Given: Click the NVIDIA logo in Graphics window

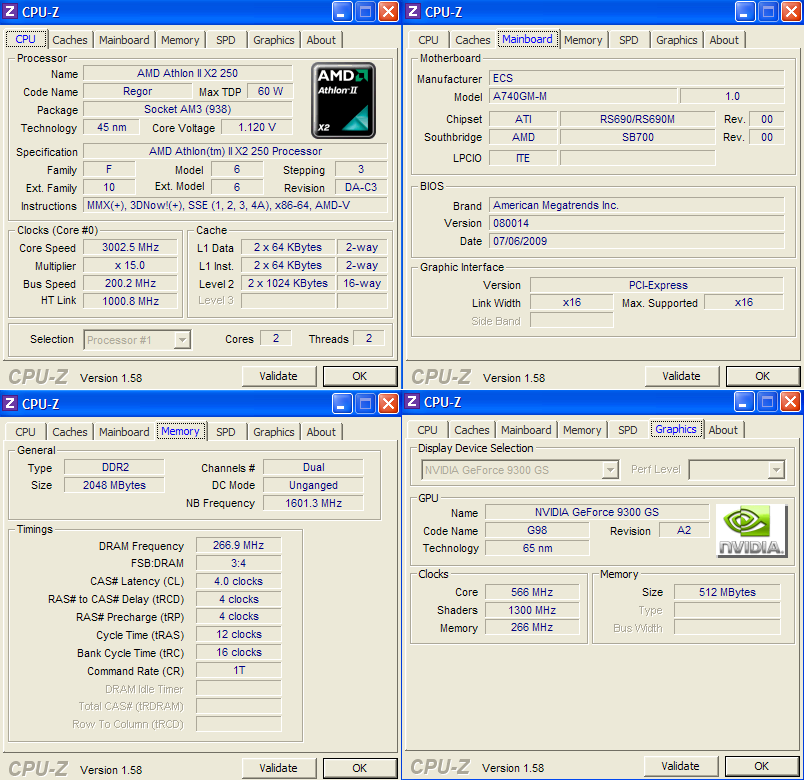Looking at the screenshot, I should pyautogui.click(x=752, y=531).
